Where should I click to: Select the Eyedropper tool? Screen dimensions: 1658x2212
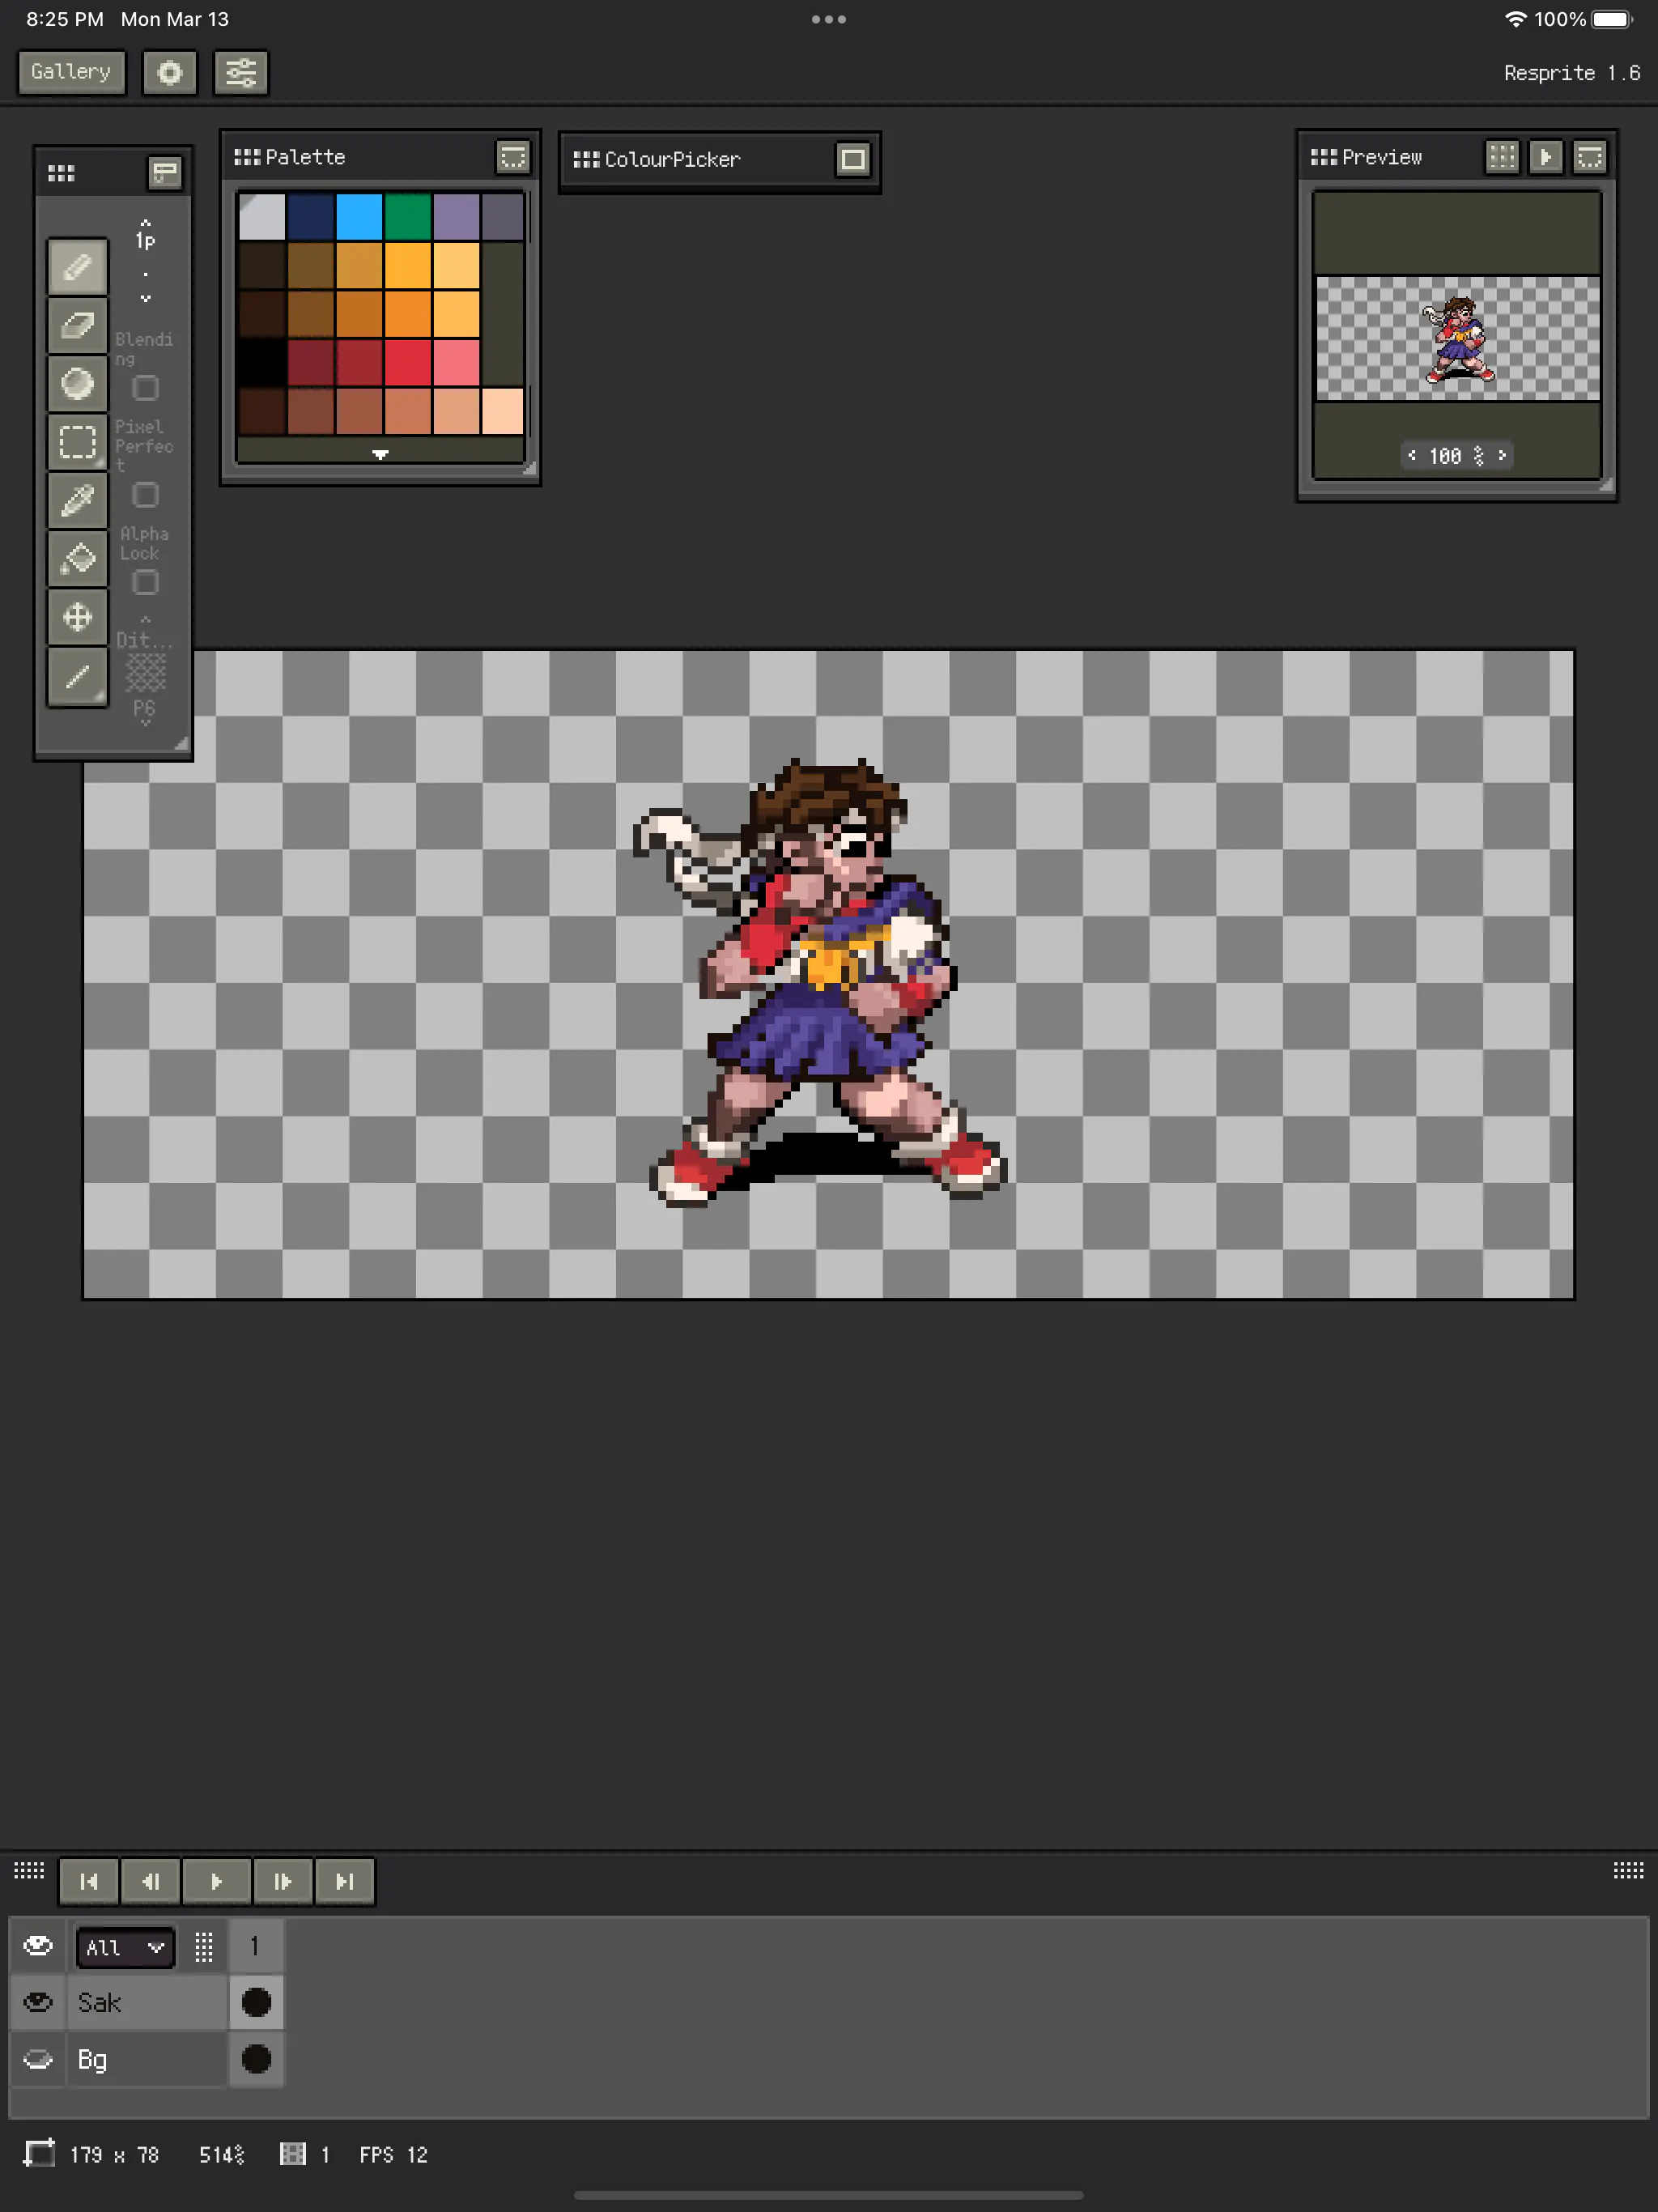click(x=77, y=500)
